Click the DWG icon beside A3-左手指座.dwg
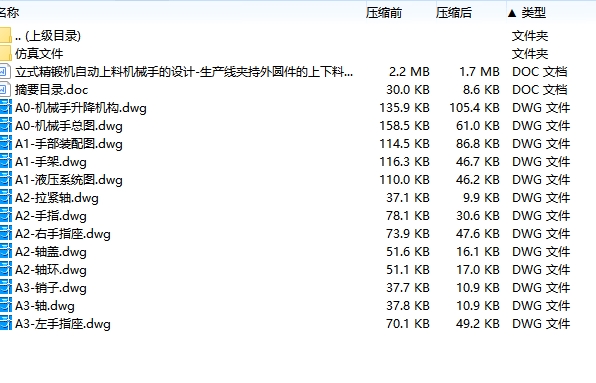Viewport: 596px width, 383px height. (6, 323)
